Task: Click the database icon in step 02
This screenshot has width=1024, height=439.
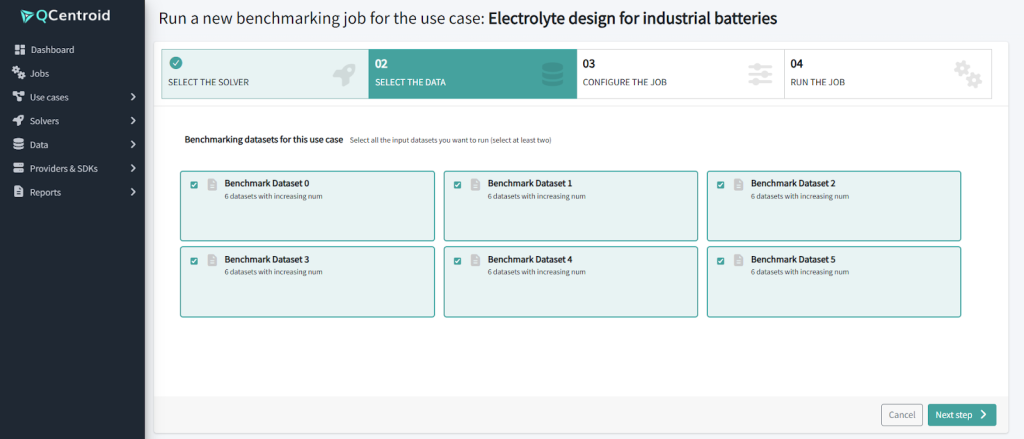Action: (x=551, y=74)
